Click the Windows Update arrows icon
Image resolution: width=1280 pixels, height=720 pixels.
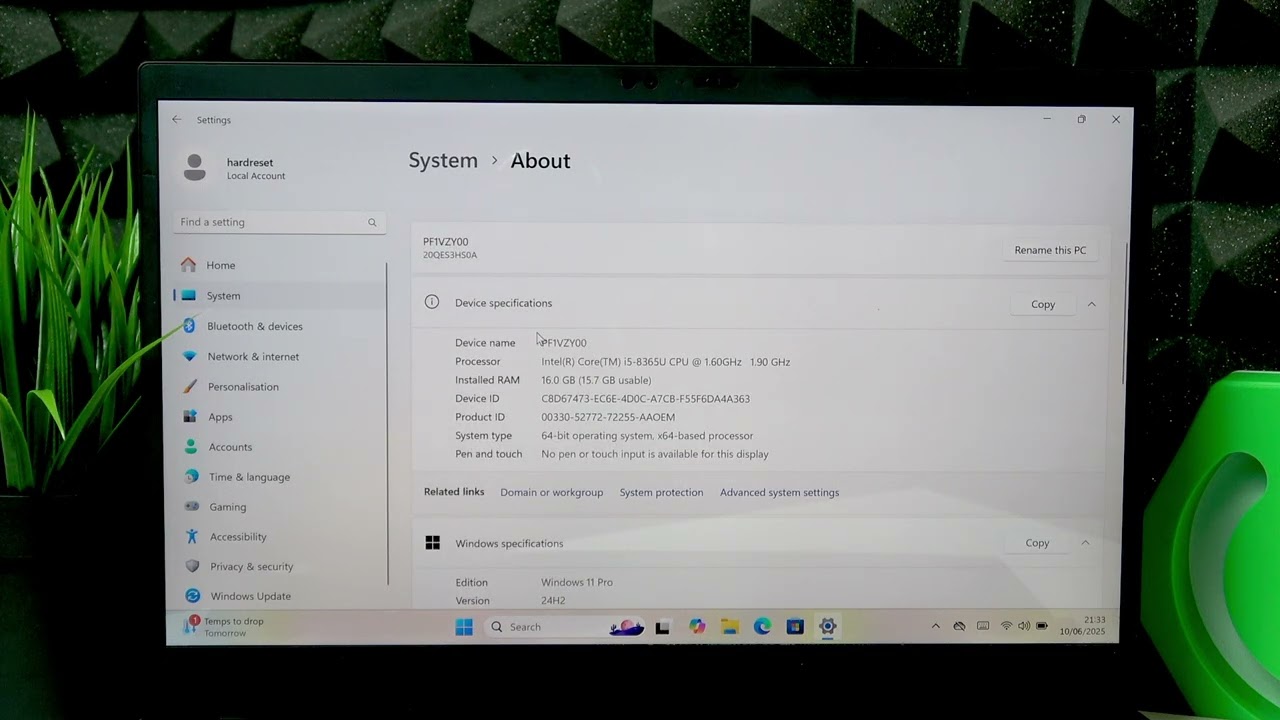point(192,596)
